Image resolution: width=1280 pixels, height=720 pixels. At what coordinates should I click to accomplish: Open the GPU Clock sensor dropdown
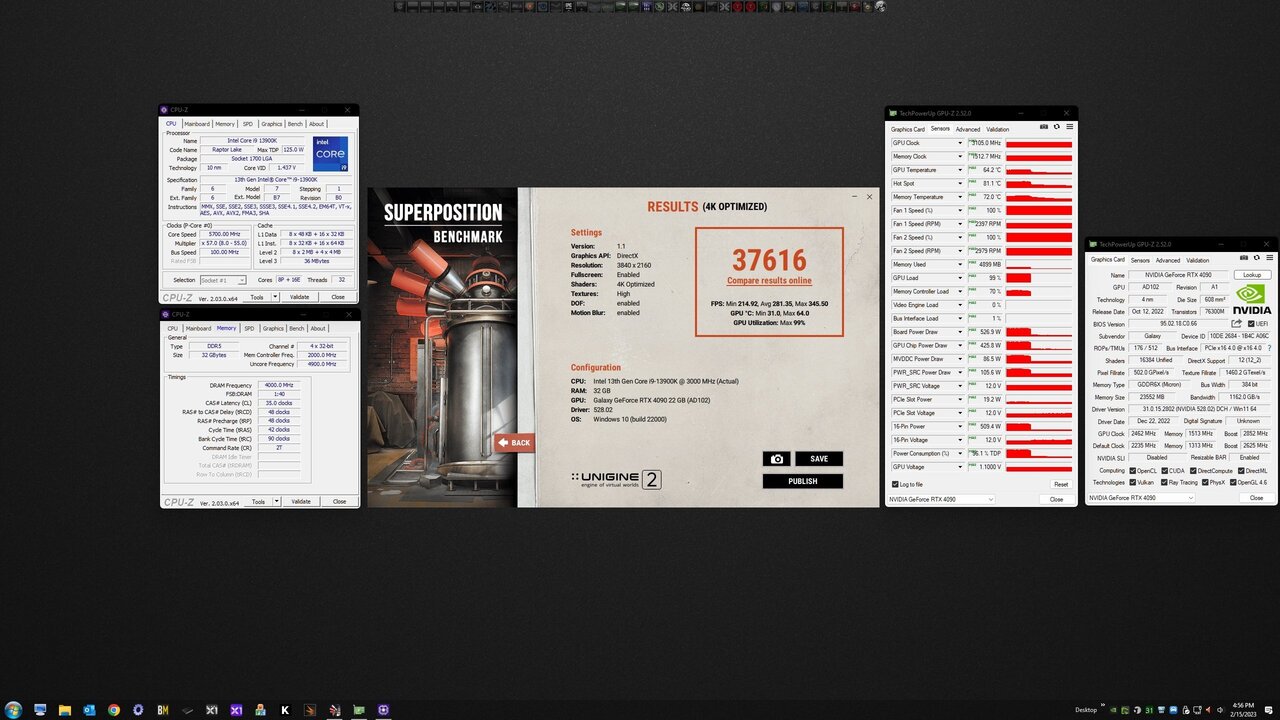[961, 143]
